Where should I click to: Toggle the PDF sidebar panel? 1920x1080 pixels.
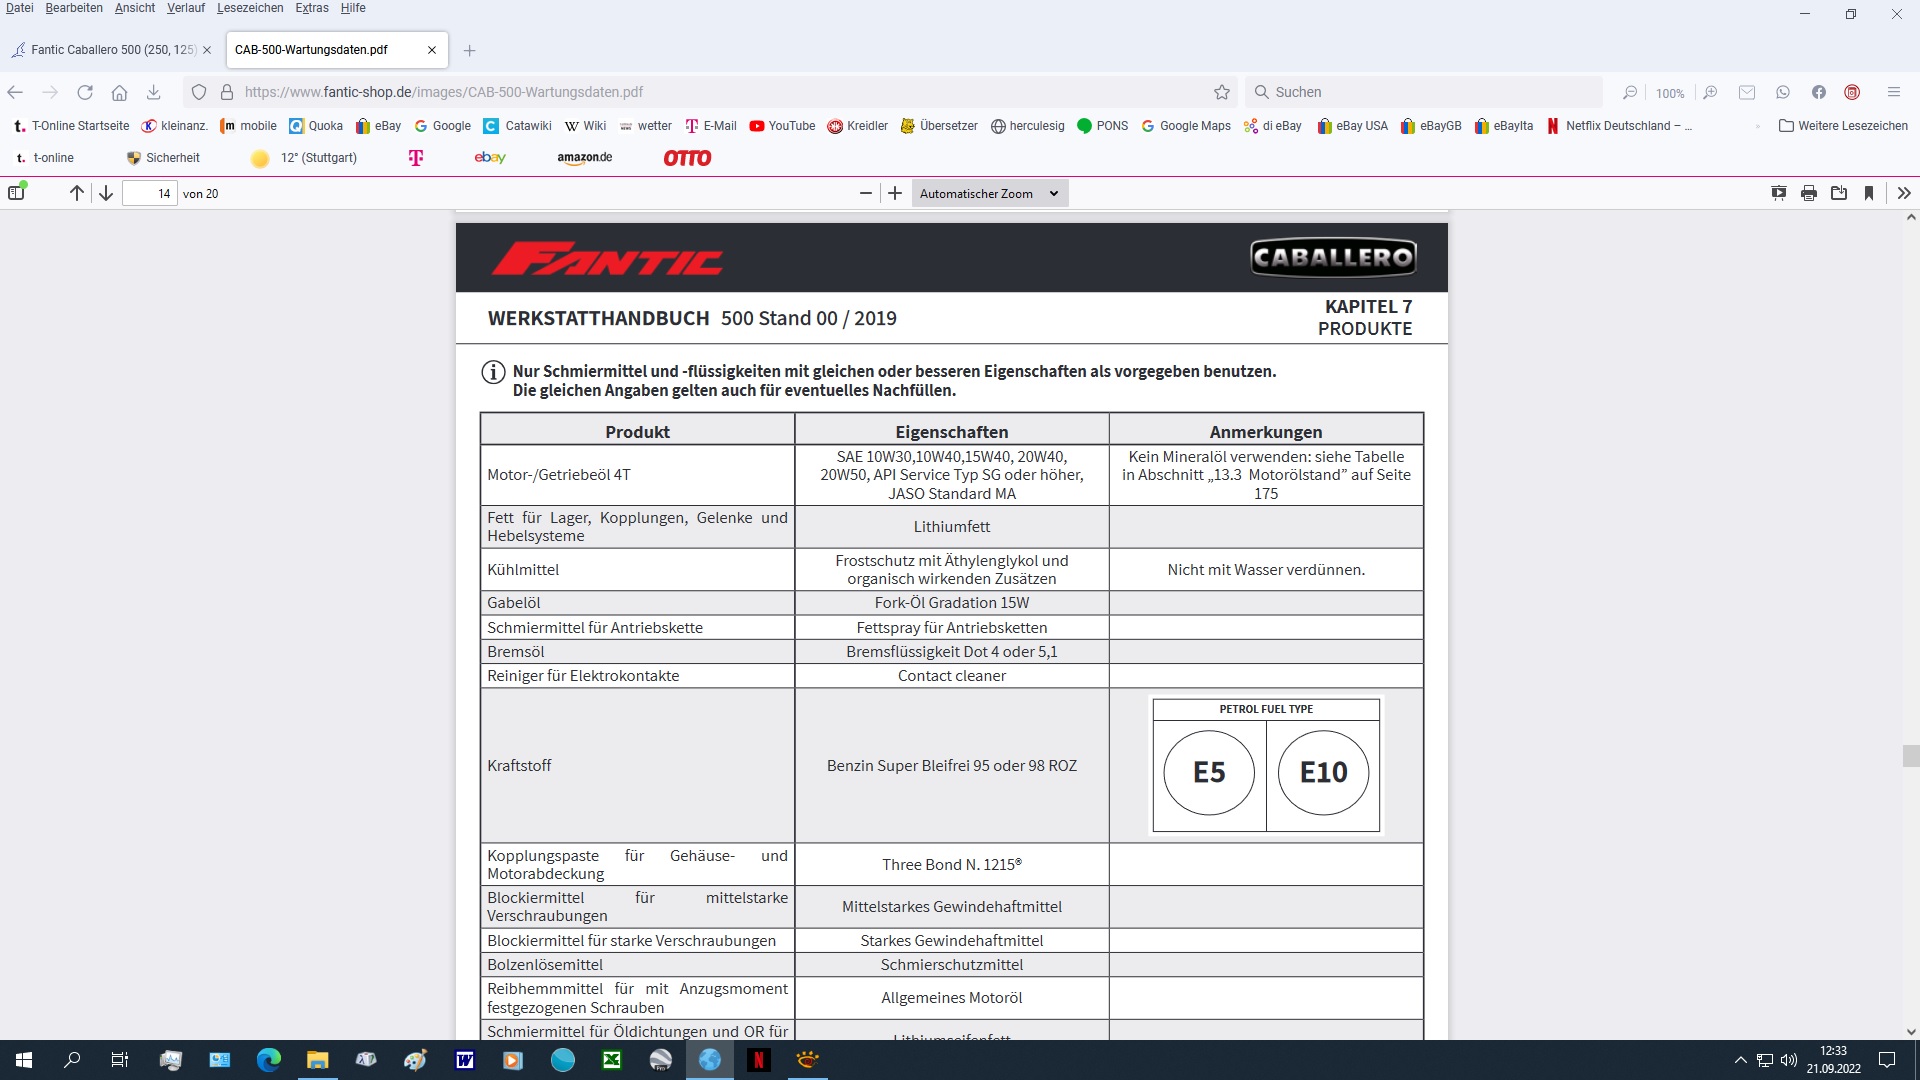16,193
